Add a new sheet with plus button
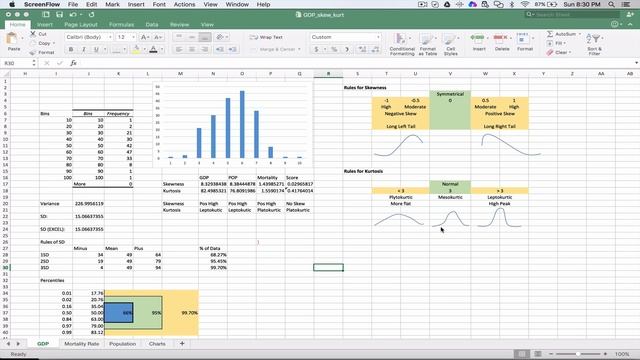The height and width of the screenshot is (360, 640). (182, 344)
